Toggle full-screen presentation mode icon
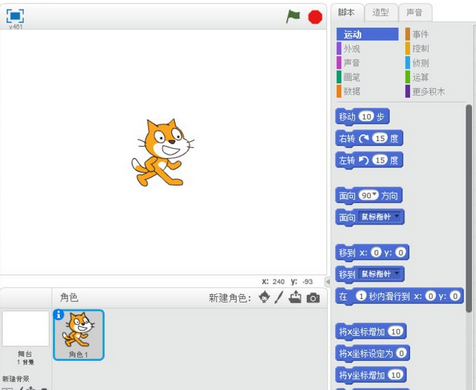Viewport: 476px width, 390px height. click(15, 16)
